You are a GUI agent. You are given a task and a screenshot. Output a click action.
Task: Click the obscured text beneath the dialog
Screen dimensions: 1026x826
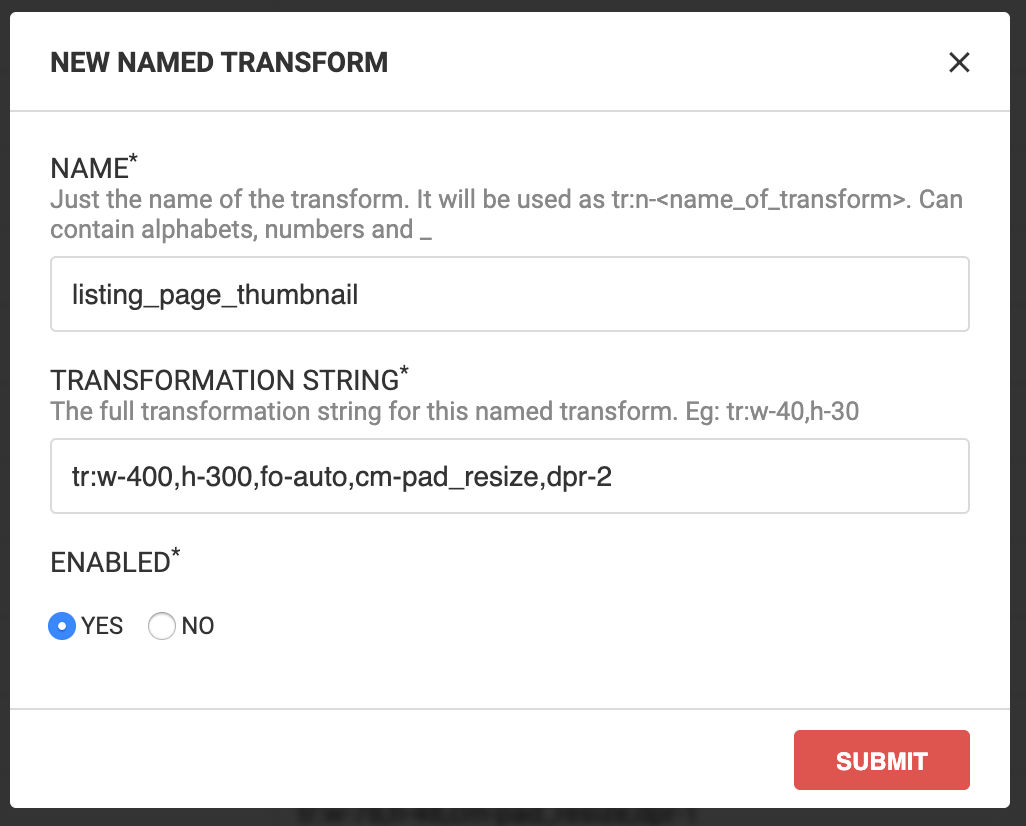tap(500, 816)
